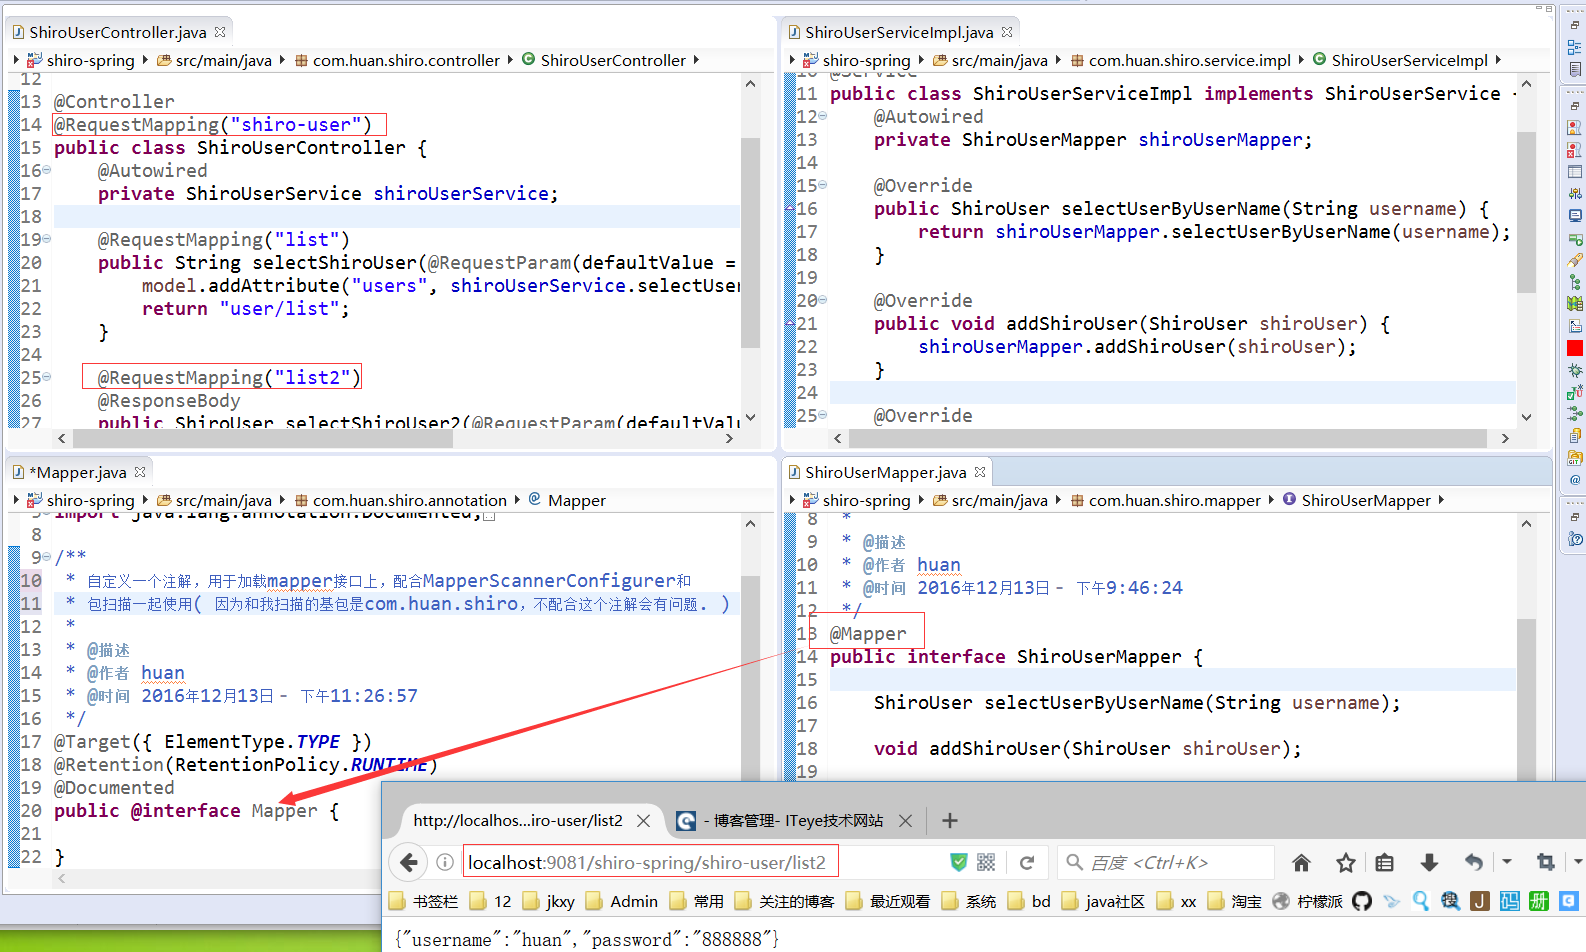1586x952 pixels.
Task: Focus the 百度 search box
Action: click(x=1166, y=862)
